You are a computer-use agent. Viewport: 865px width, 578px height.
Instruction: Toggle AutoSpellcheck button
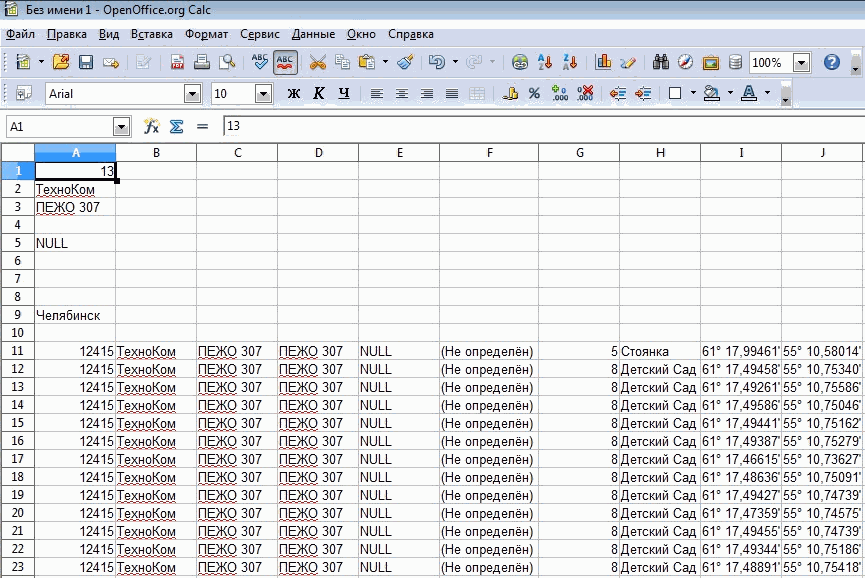coord(285,62)
